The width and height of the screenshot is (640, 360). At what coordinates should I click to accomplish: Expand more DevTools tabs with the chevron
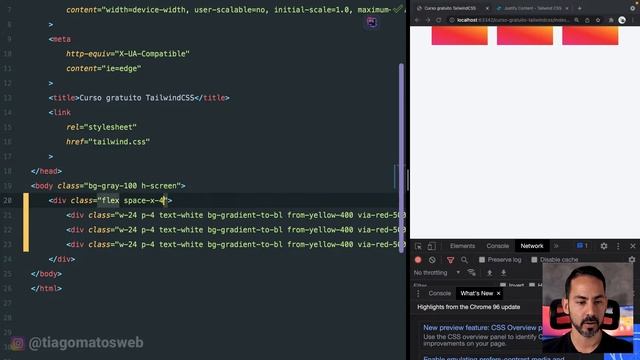click(556, 246)
